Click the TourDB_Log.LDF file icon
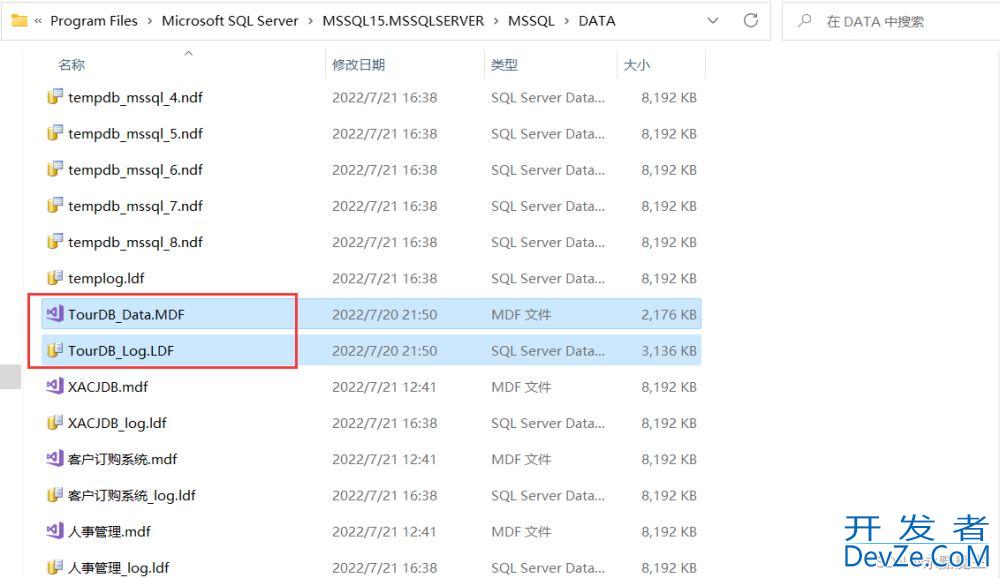This screenshot has width=1000, height=578. coord(55,350)
